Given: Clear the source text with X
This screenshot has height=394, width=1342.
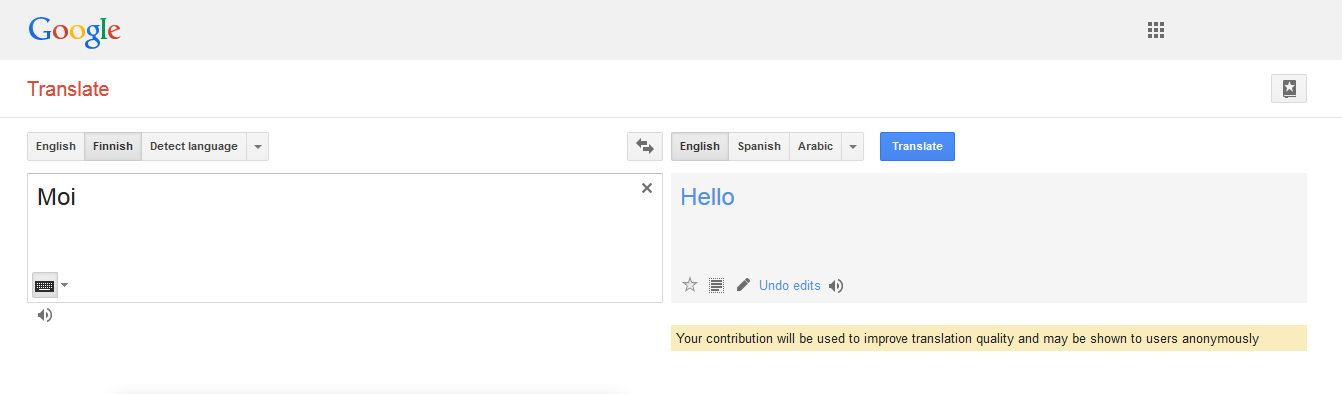Looking at the screenshot, I should click(646, 188).
